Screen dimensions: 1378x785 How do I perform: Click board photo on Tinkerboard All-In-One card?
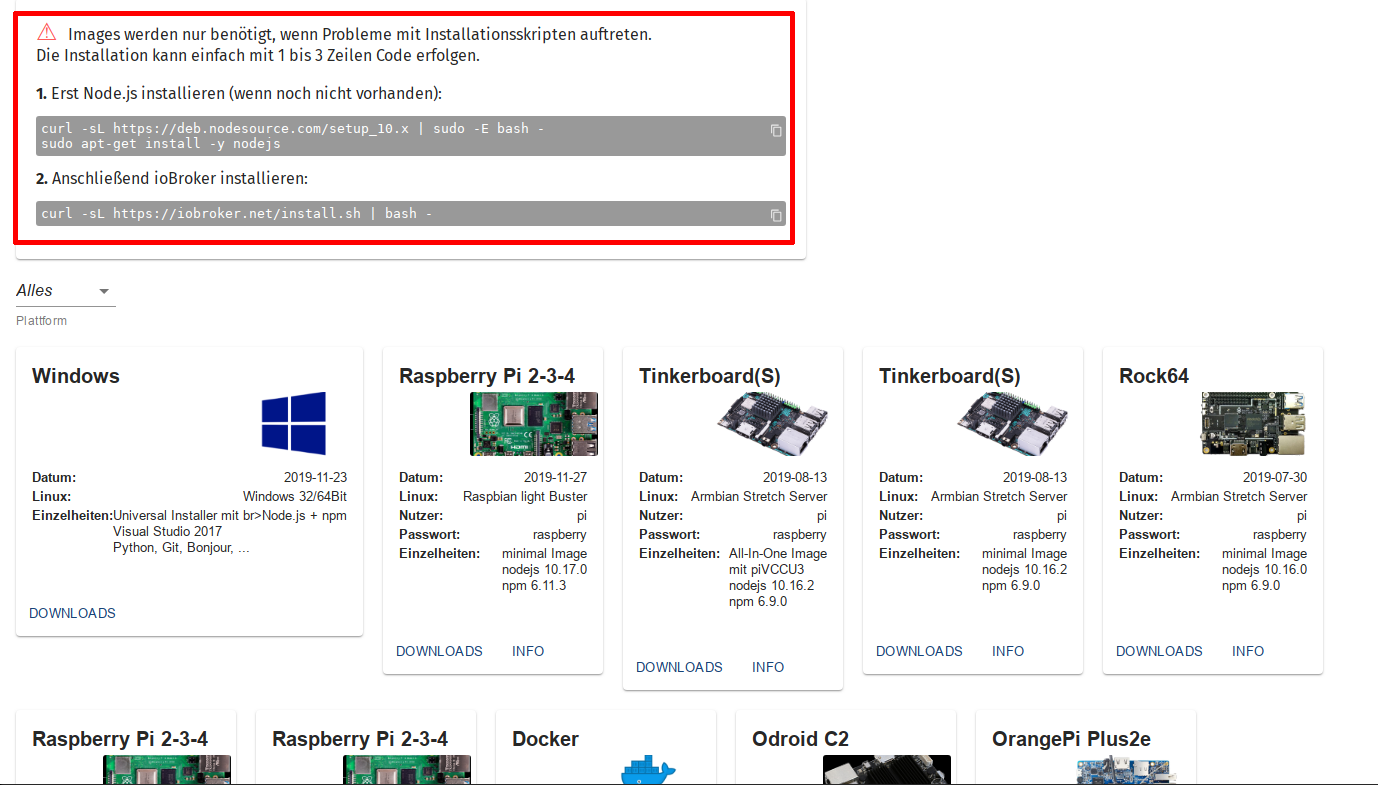(x=774, y=423)
